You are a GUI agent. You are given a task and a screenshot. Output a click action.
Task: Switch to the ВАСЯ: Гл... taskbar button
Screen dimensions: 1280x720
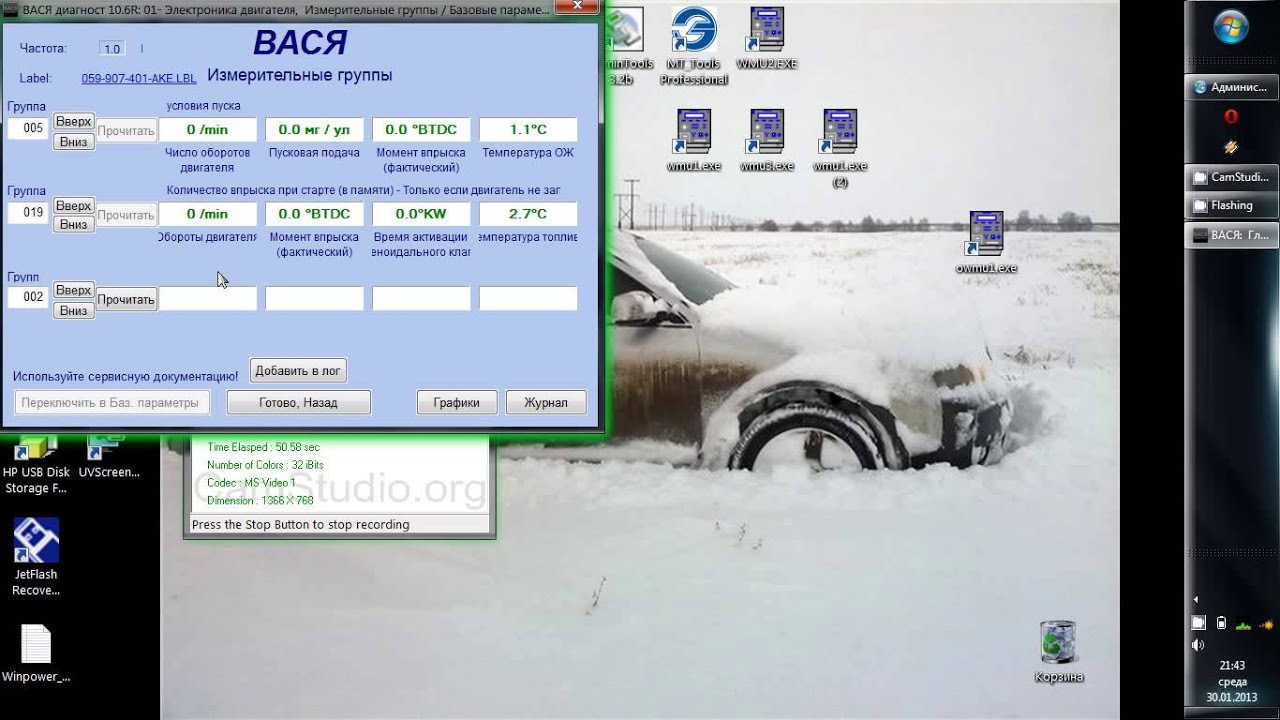[1231, 235]
